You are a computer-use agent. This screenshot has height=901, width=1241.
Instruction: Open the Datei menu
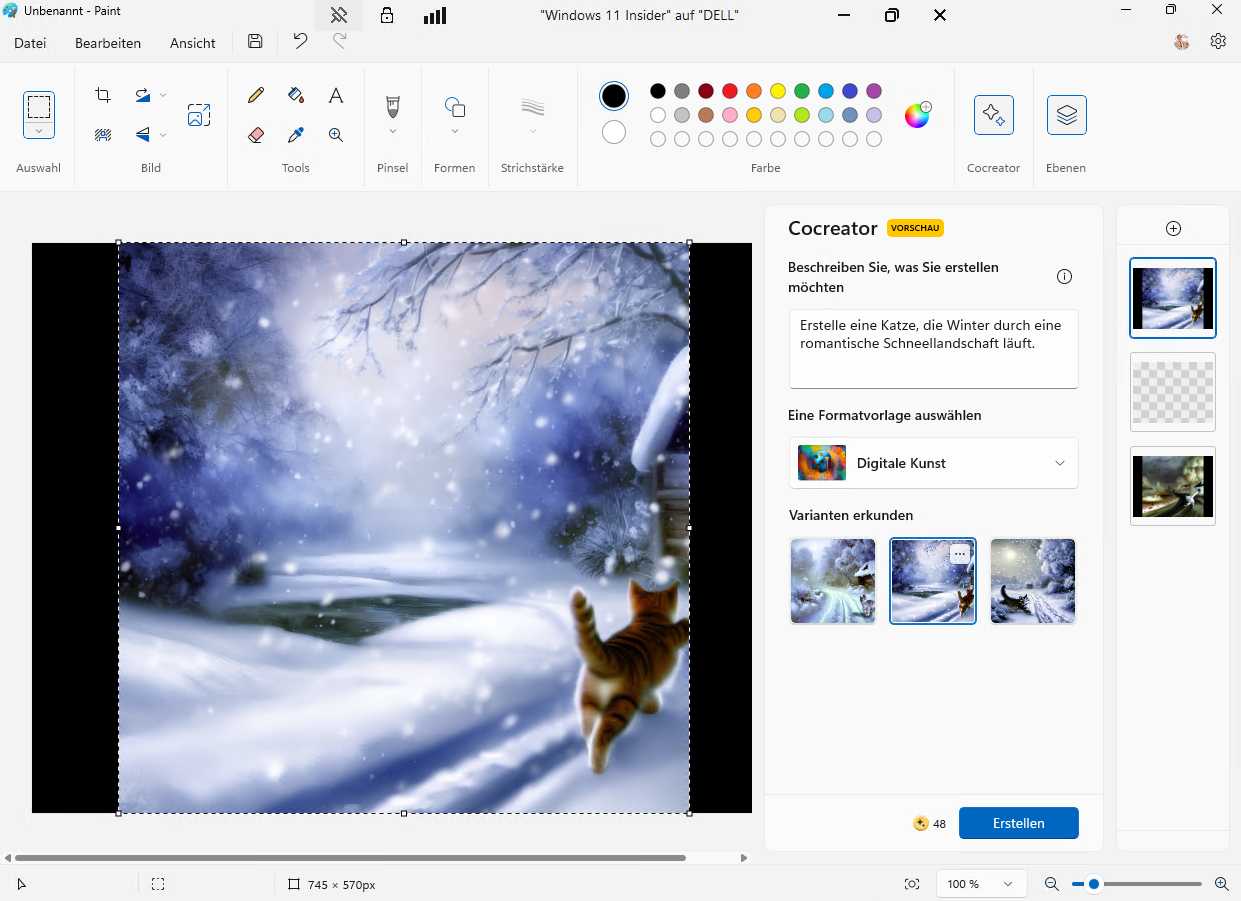[x=29, y=43]
